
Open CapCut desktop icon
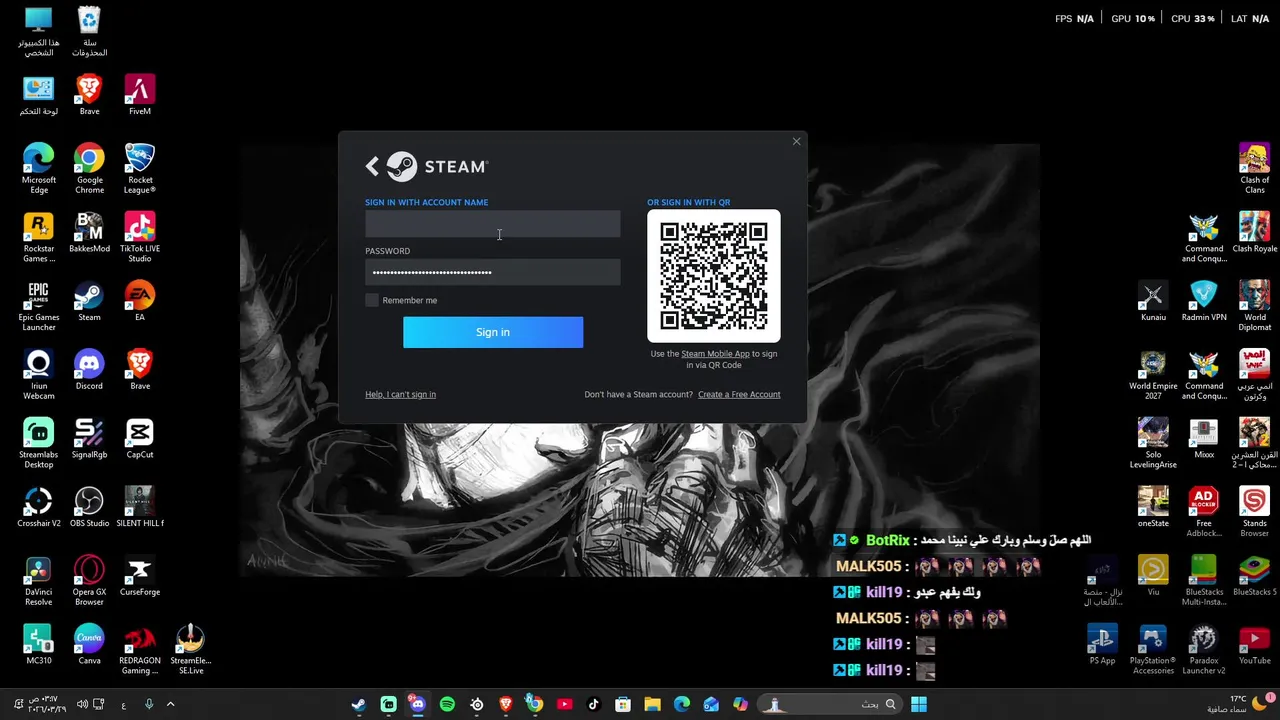pos(139,438)
